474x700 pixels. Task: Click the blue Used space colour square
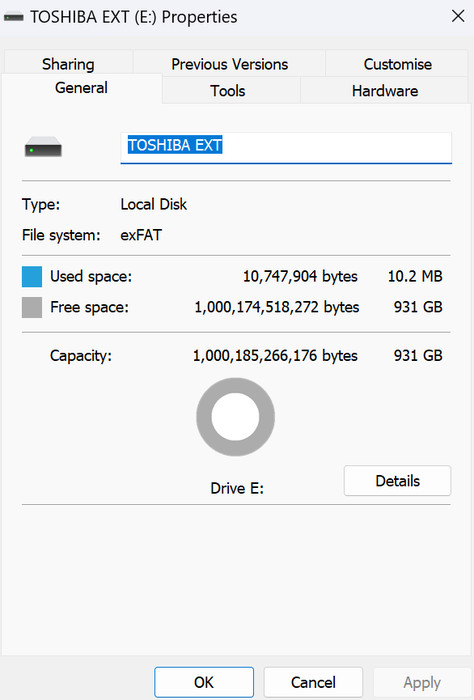(x=32, y=276)
